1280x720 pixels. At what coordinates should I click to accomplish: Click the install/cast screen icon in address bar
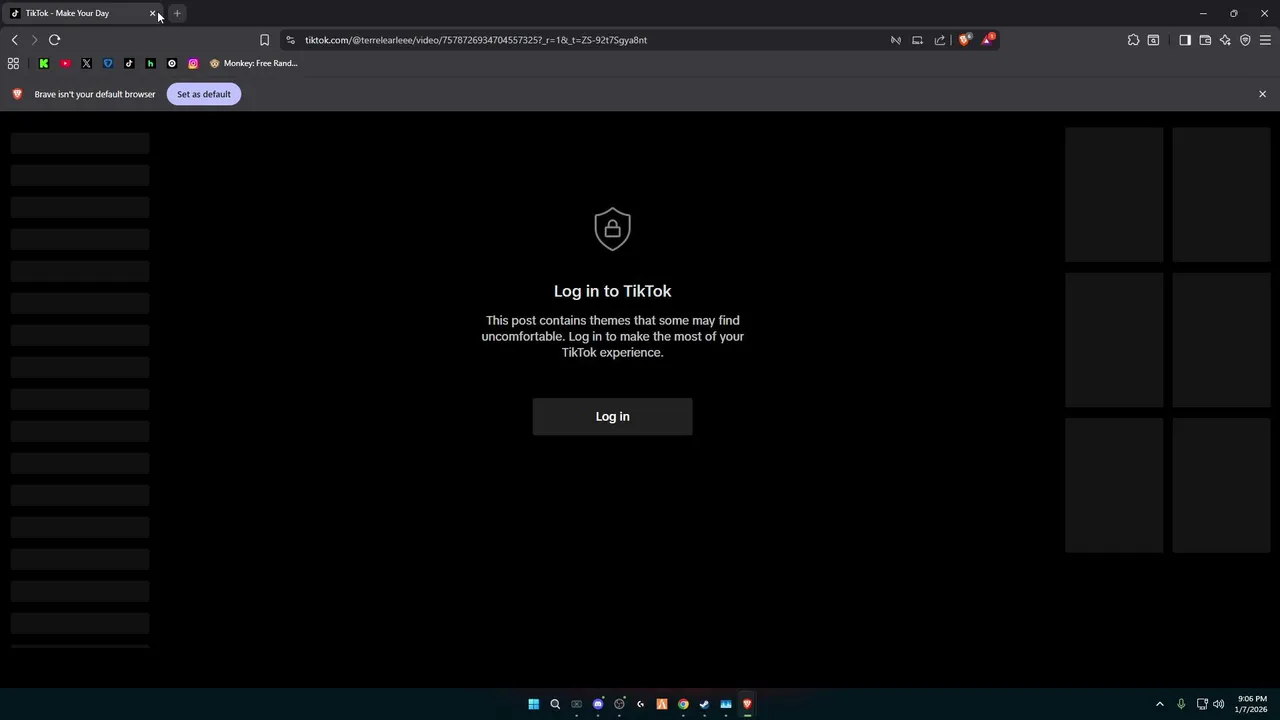pos(917,40)
